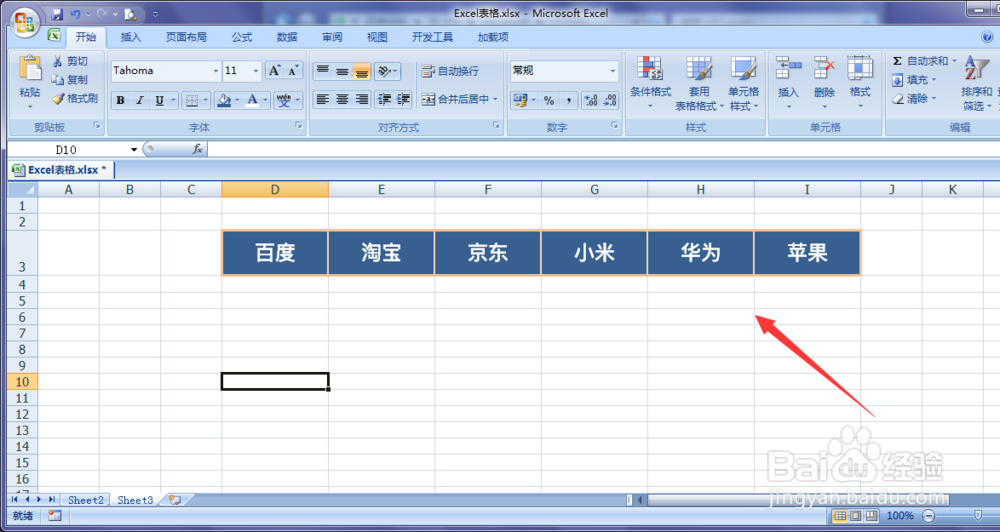Open the Sheet2 worksheet tab

pyautogui.click(x=85, y=500)
